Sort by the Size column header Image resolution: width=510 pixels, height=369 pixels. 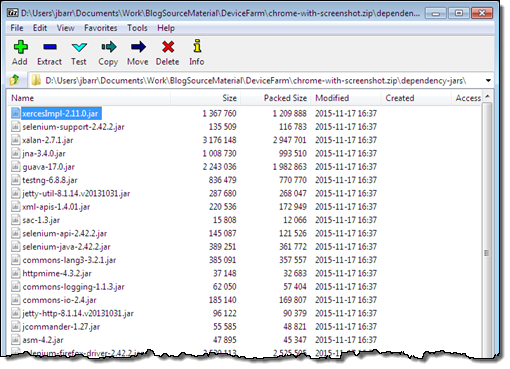pos(206,98)
